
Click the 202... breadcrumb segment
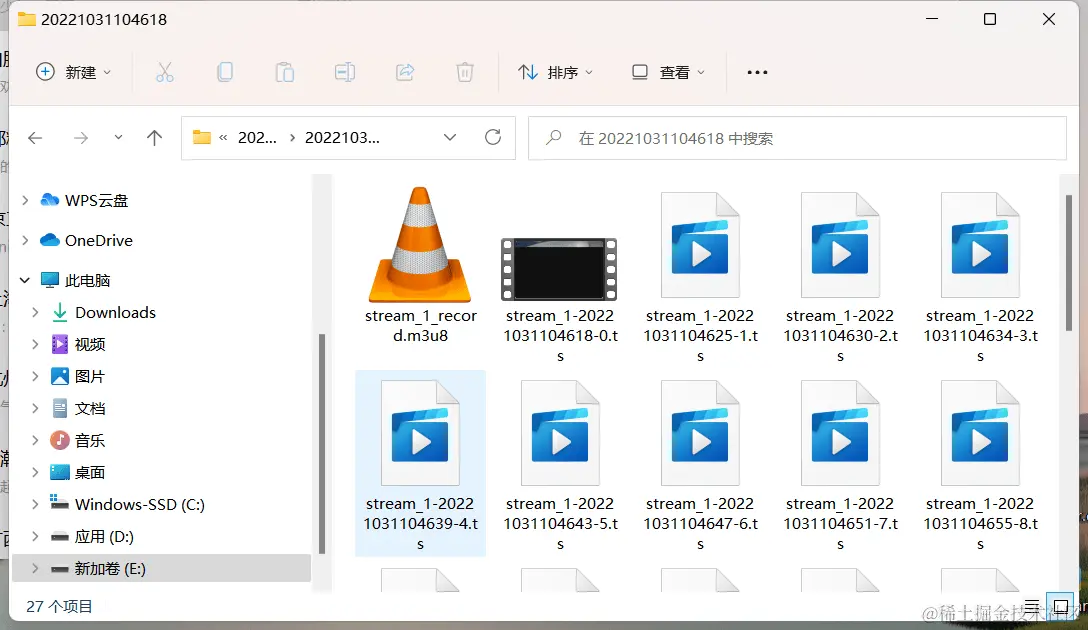pos(257,137)
